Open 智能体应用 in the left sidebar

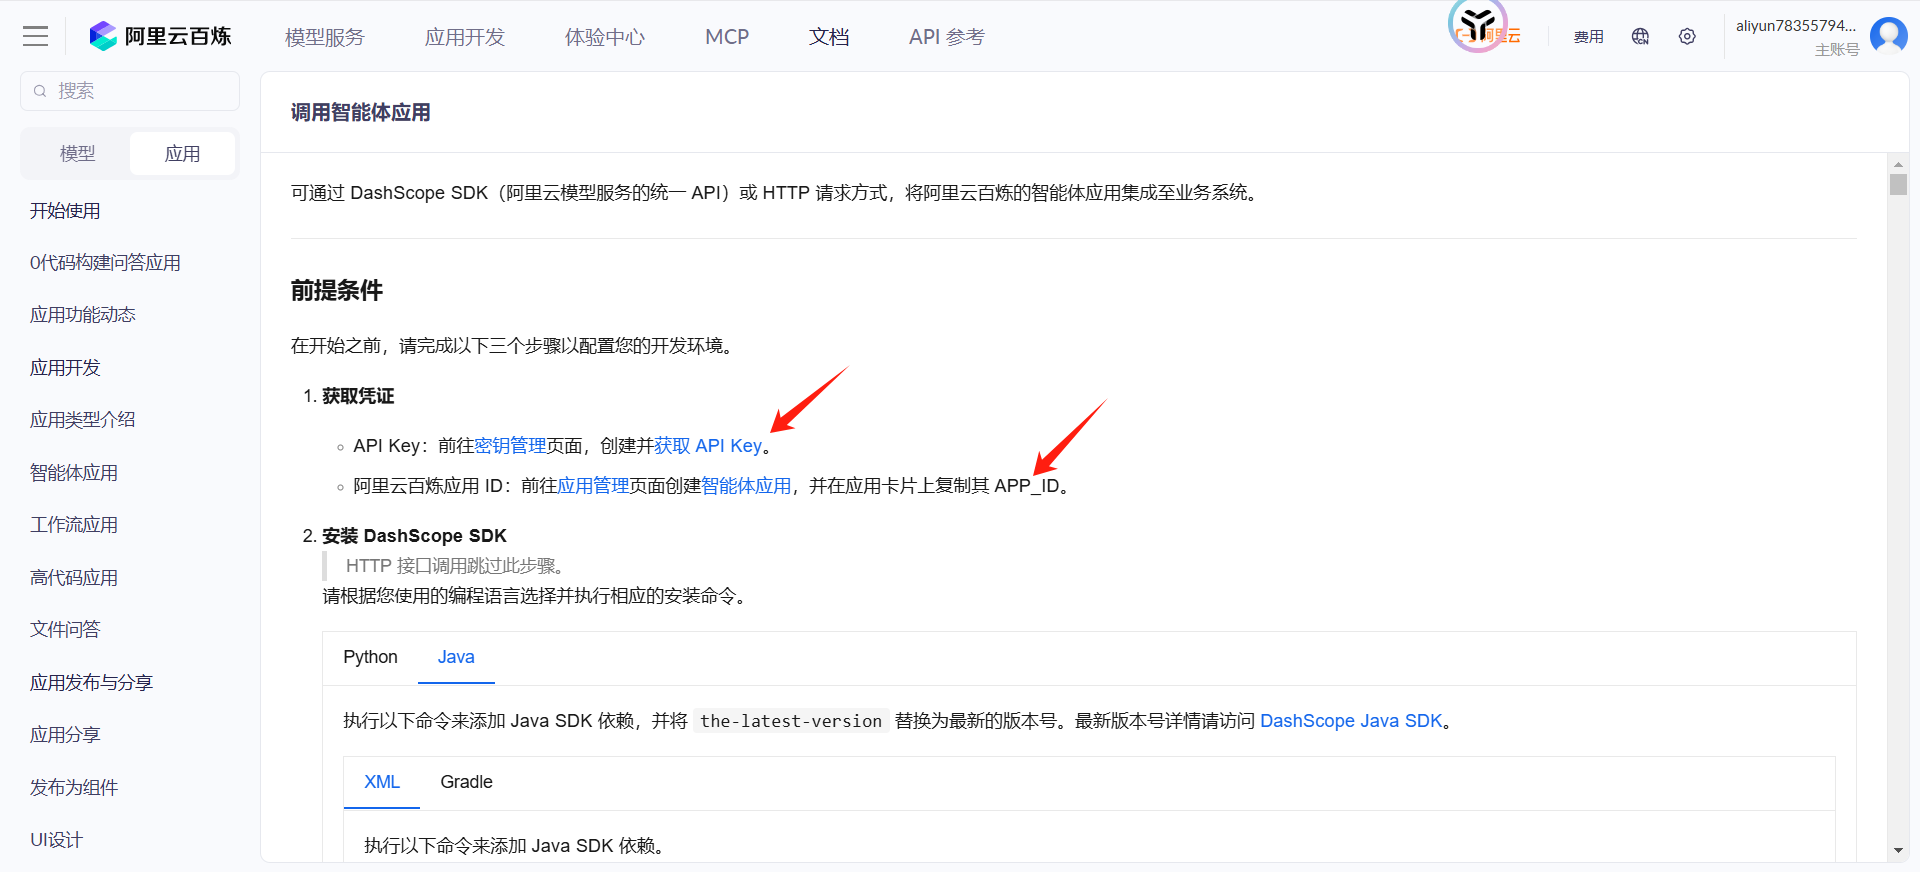point(74,473)
